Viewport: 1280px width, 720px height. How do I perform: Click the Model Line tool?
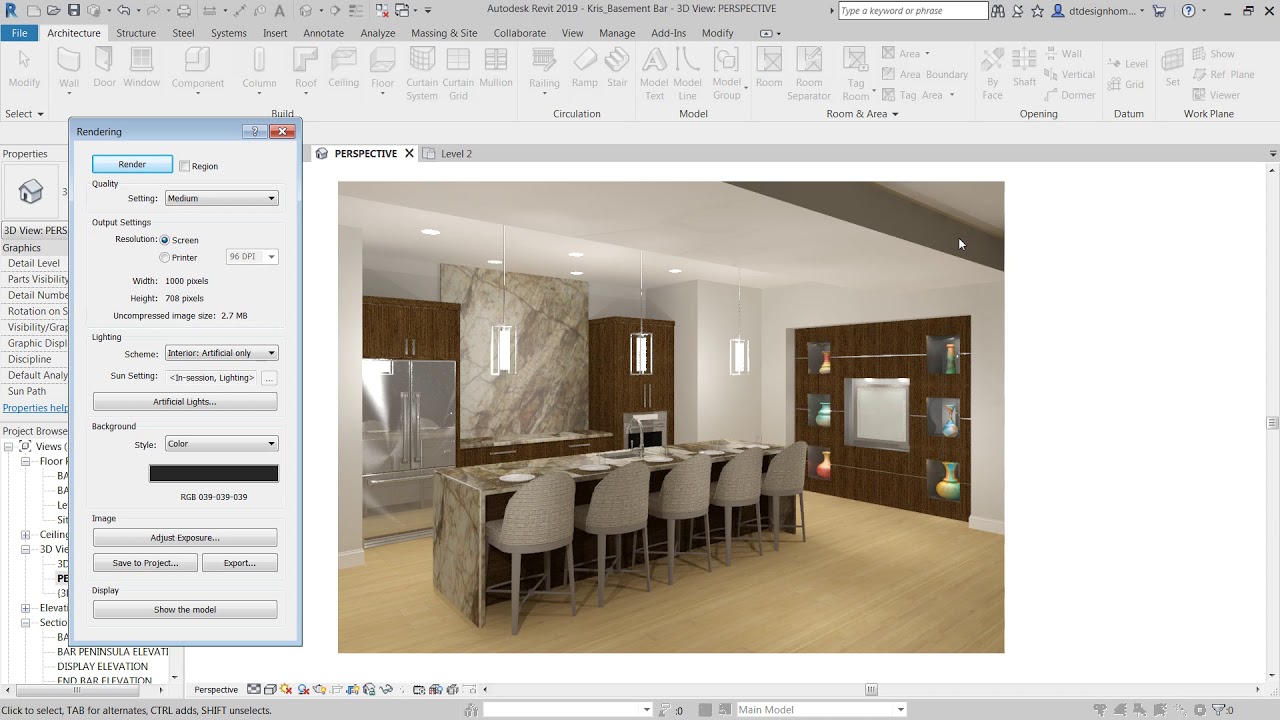click(x=687, y=74)
